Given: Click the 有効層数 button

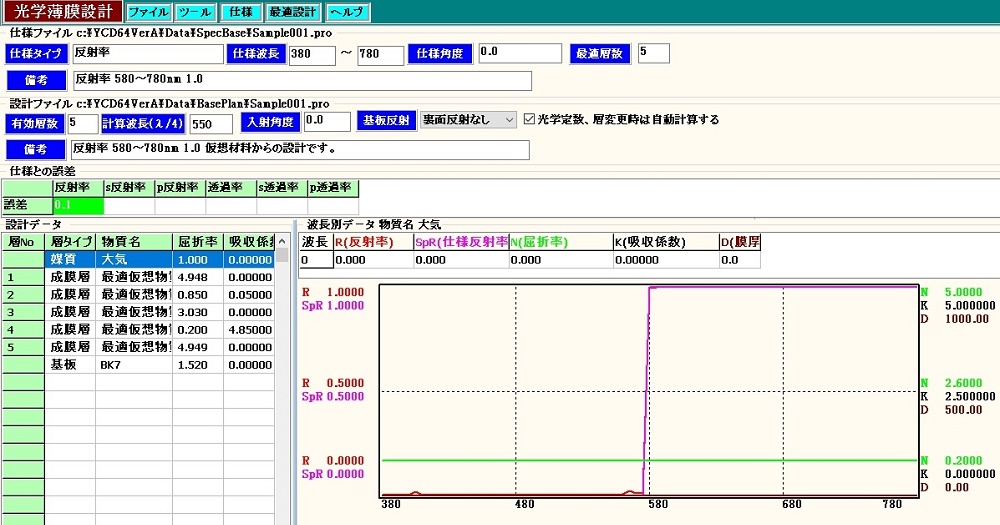Looking at the screenshot, I should pos(35,122).
